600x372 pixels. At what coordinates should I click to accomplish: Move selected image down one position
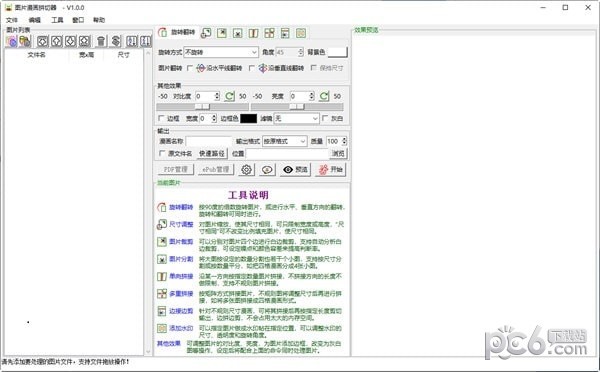(x=70, y=41)
